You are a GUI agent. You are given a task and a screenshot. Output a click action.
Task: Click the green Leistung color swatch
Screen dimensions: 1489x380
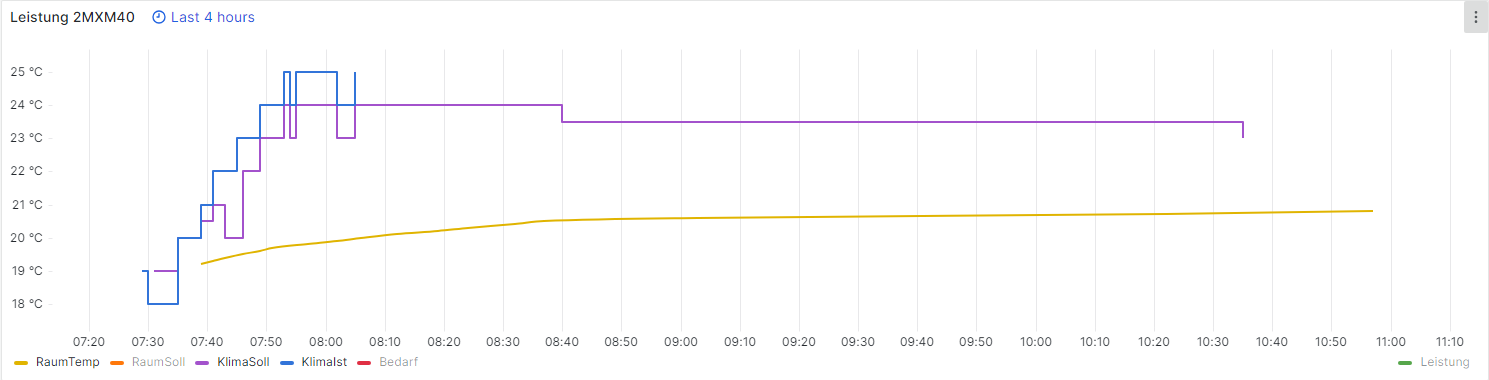1406,362
